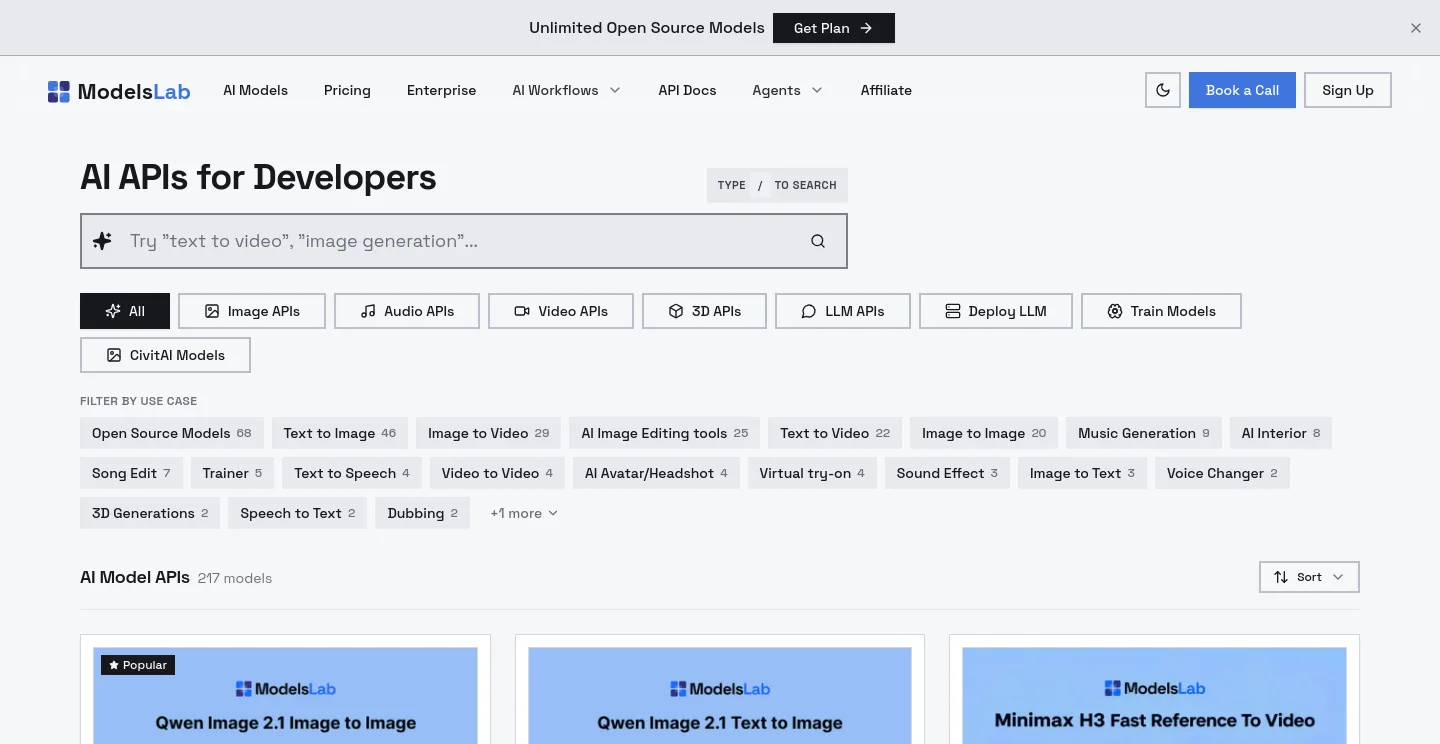This screenshot has width=1440, height=744.
Task: Open the Minimax H3 Fast Reference To Video card
Action: click(1154, 690)
